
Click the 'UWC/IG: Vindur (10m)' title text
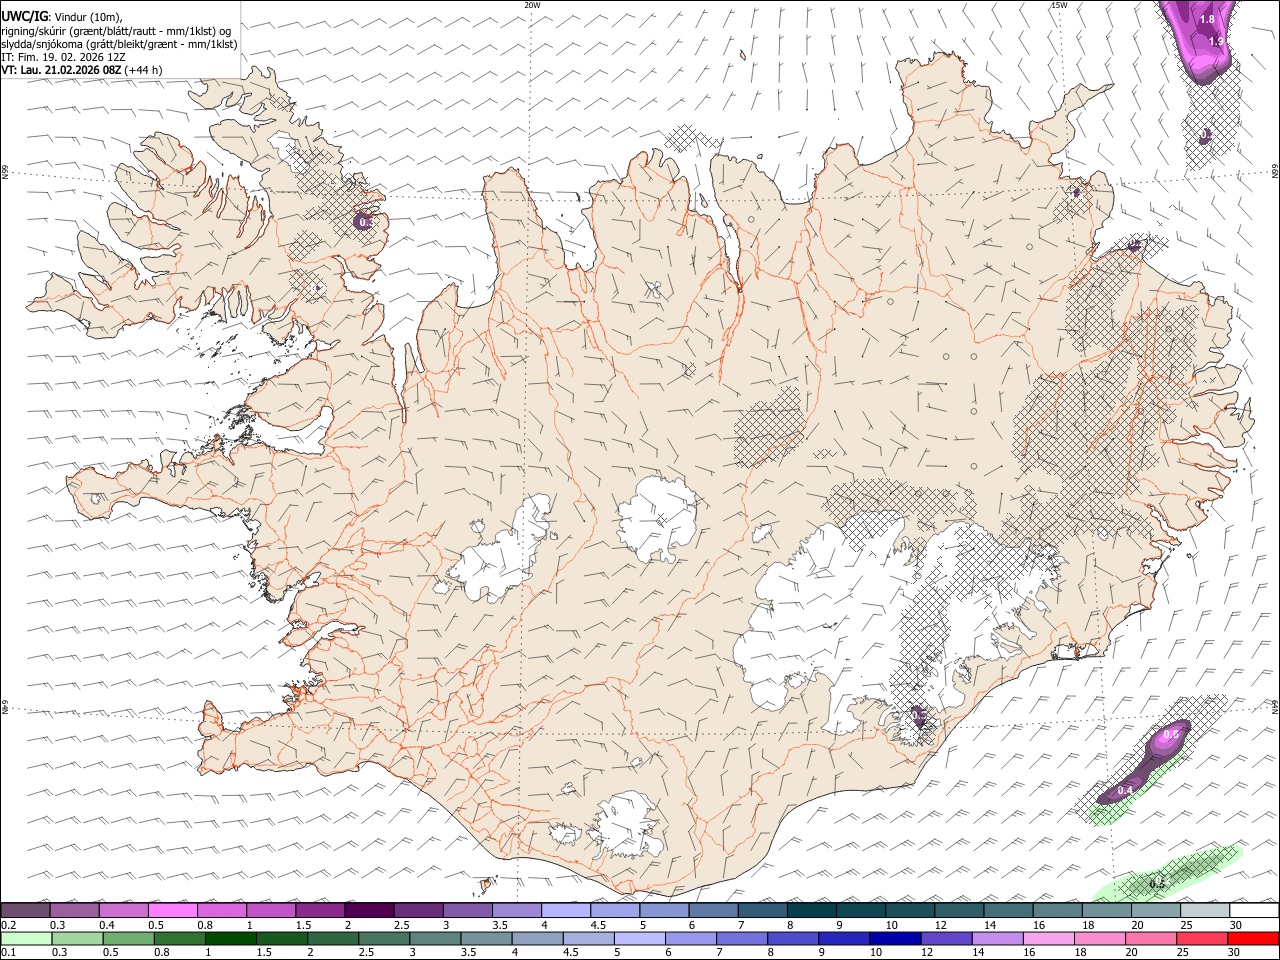62,16
